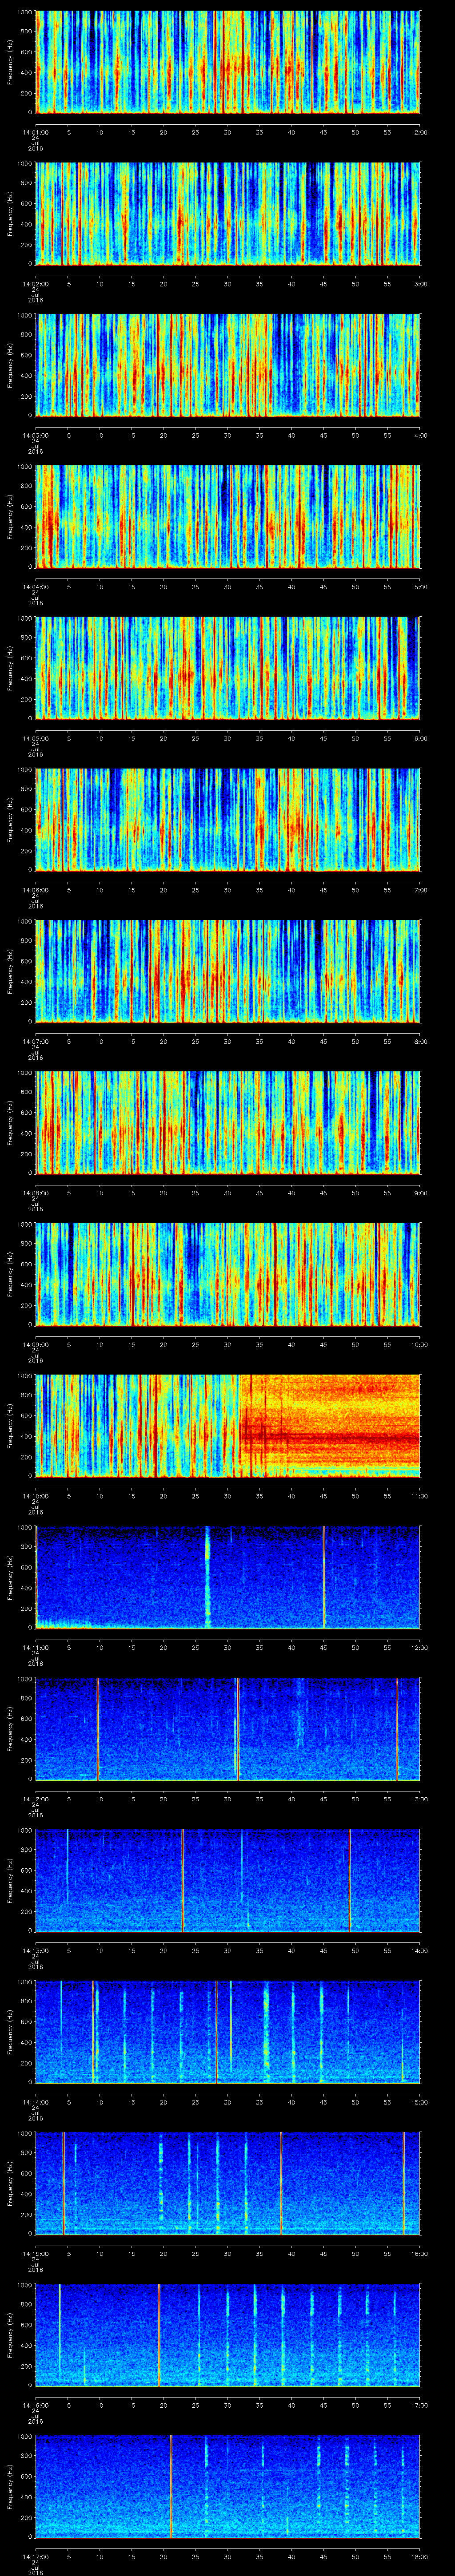
Task: Click the 14:12:00 start time label
Action: tap(35, 1798)
